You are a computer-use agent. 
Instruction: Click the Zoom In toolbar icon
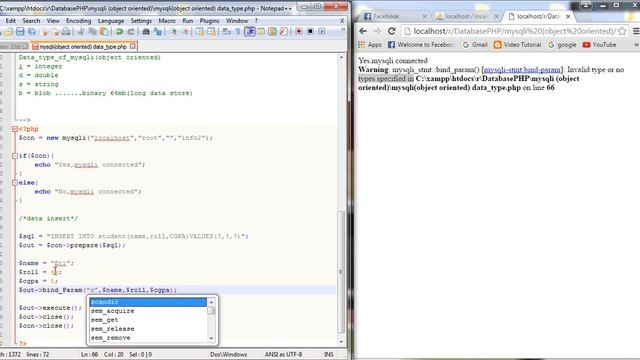pyautogui.click(x=173, y=31)
